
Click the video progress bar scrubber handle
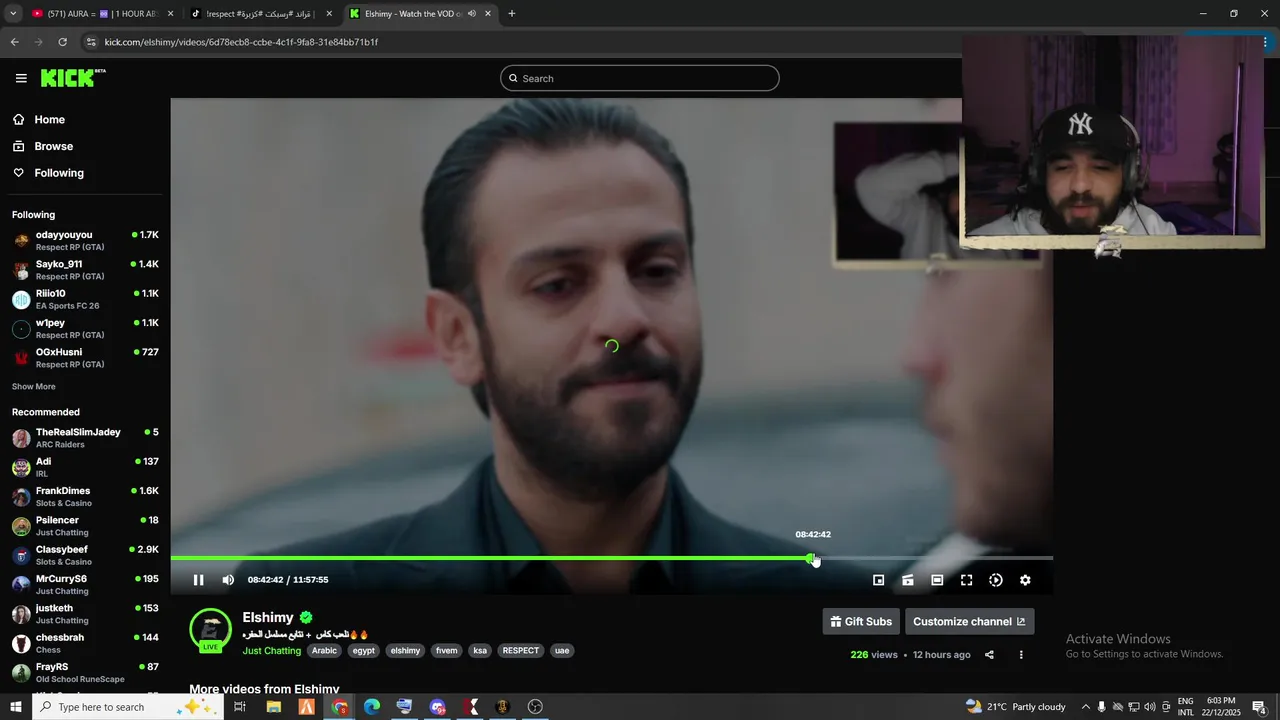pos(812,558)
